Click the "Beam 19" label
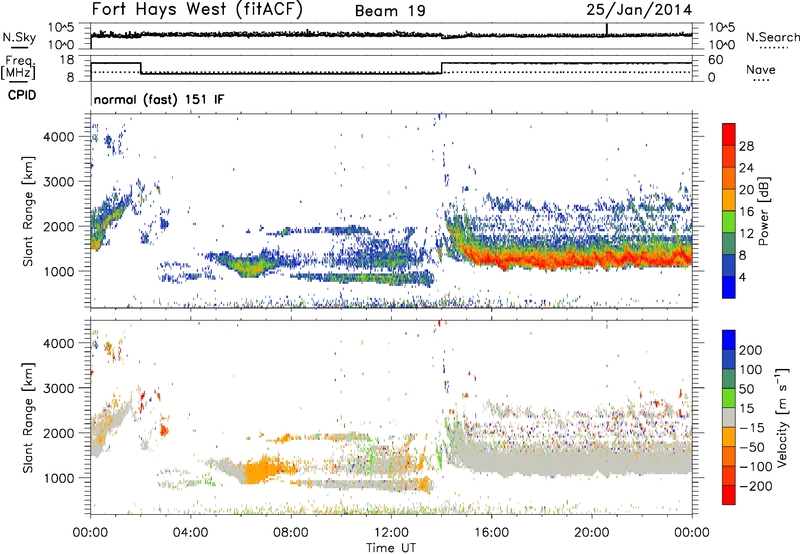 [390, 11]
